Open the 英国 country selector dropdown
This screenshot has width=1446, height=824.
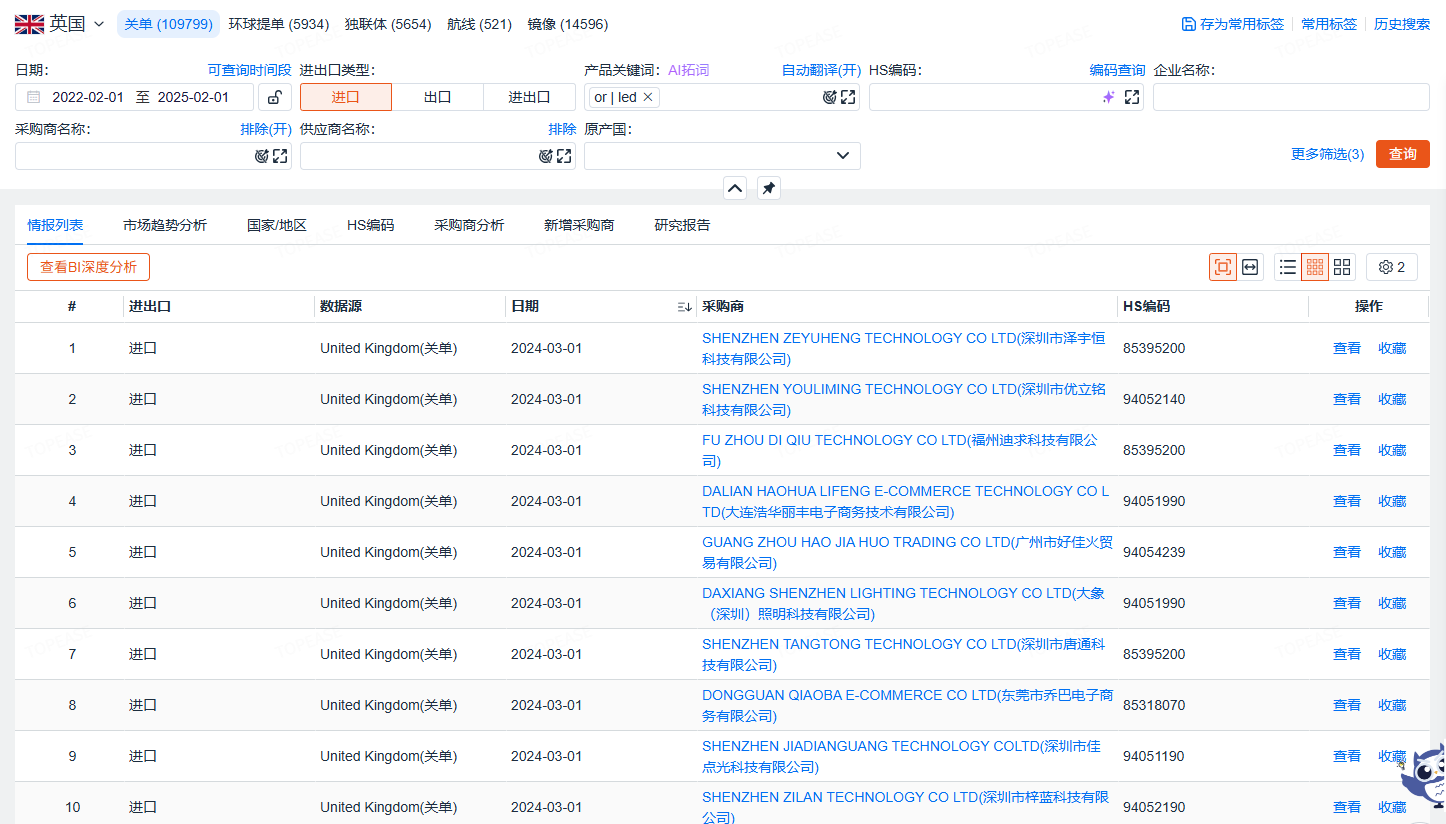(60, 24)
